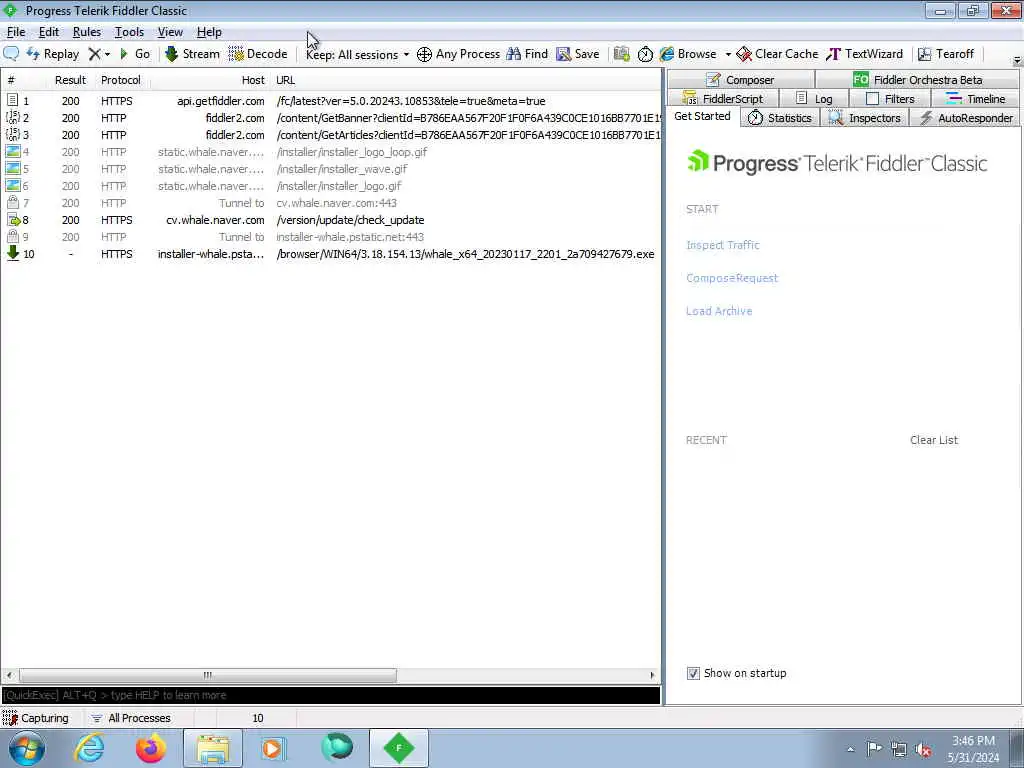
Task: Switch to the Filters tab
Action: point(890,99)
